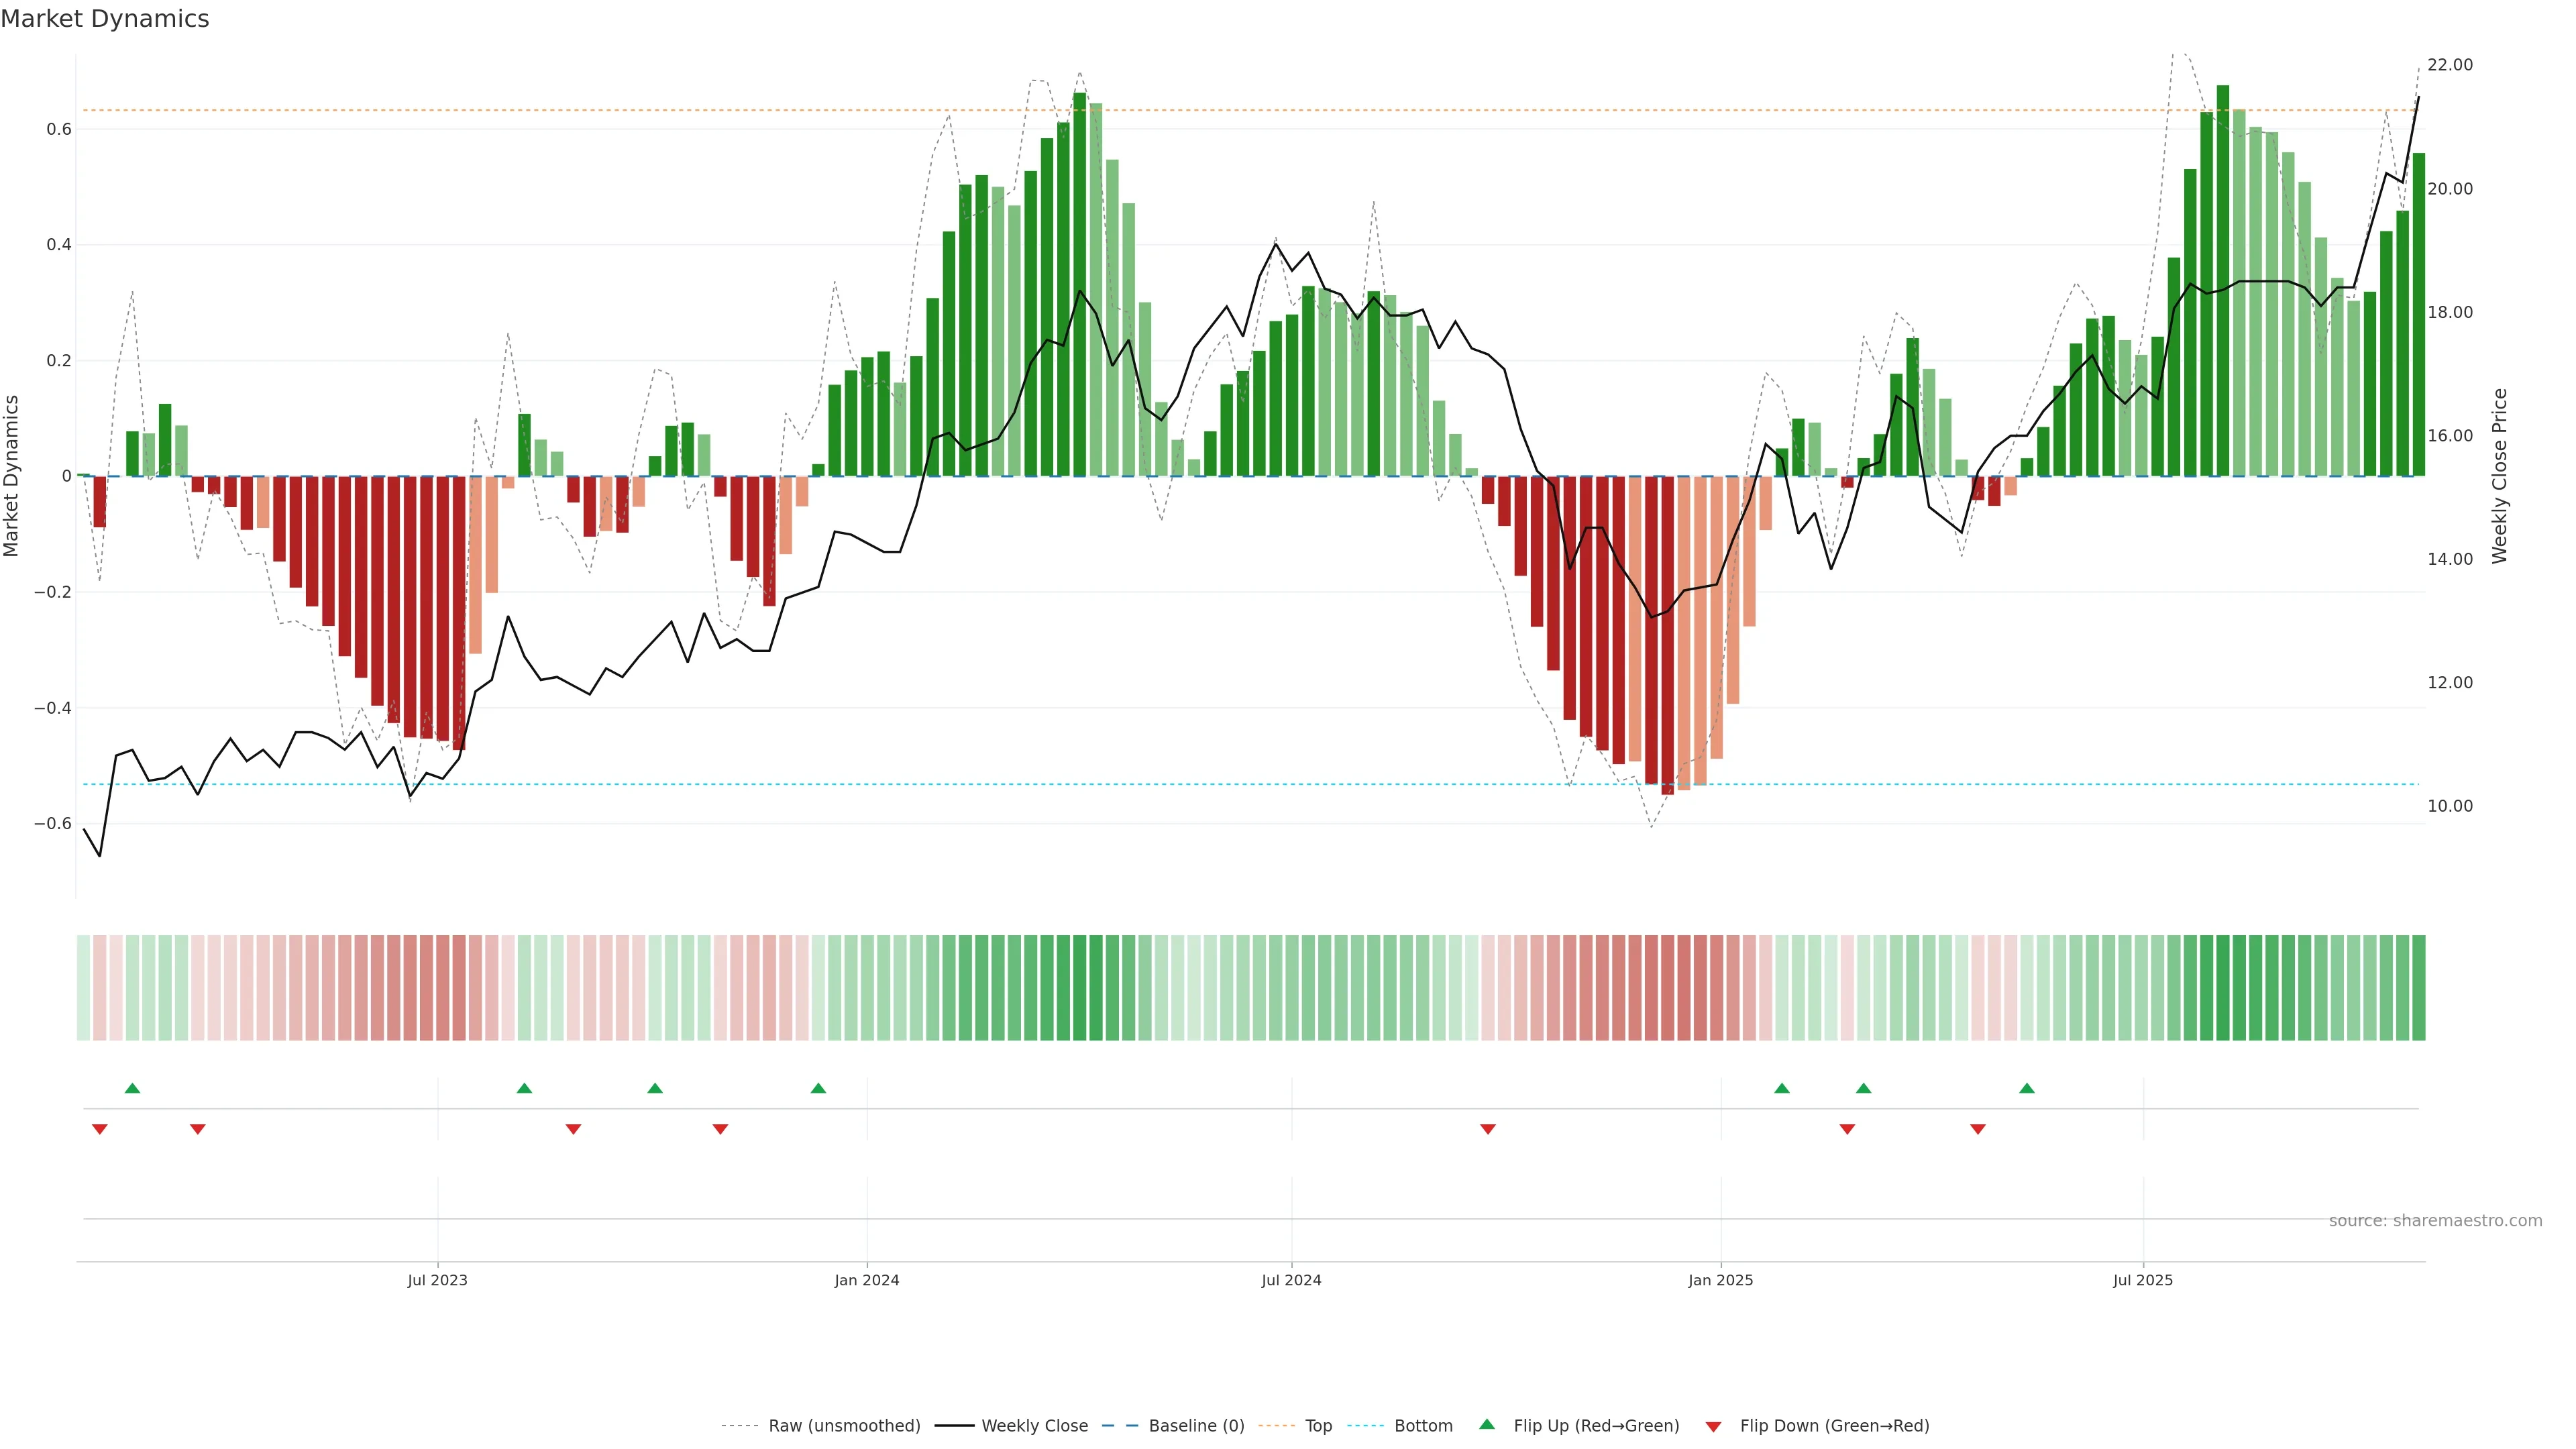Click the last green flip-up marker before Jul 2025
Screen dimensions: 2576x1449
[2026, 1088]
